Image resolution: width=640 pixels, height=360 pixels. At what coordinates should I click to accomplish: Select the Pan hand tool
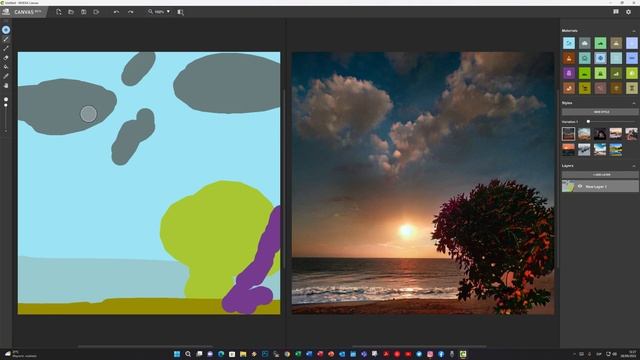[x=6, y=86]
